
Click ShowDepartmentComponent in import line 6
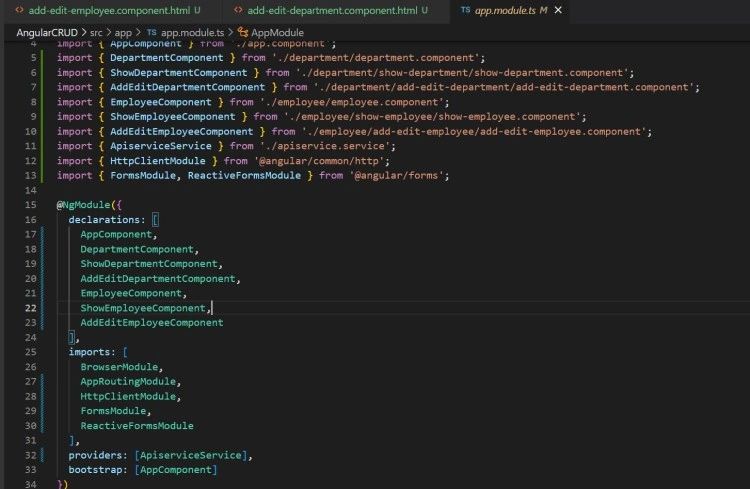pos(178,73)
